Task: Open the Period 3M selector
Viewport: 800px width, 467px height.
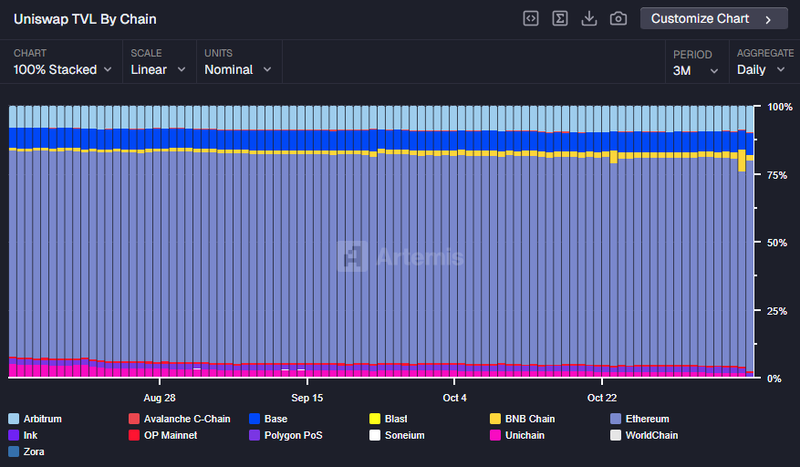Action: (696, 70)
